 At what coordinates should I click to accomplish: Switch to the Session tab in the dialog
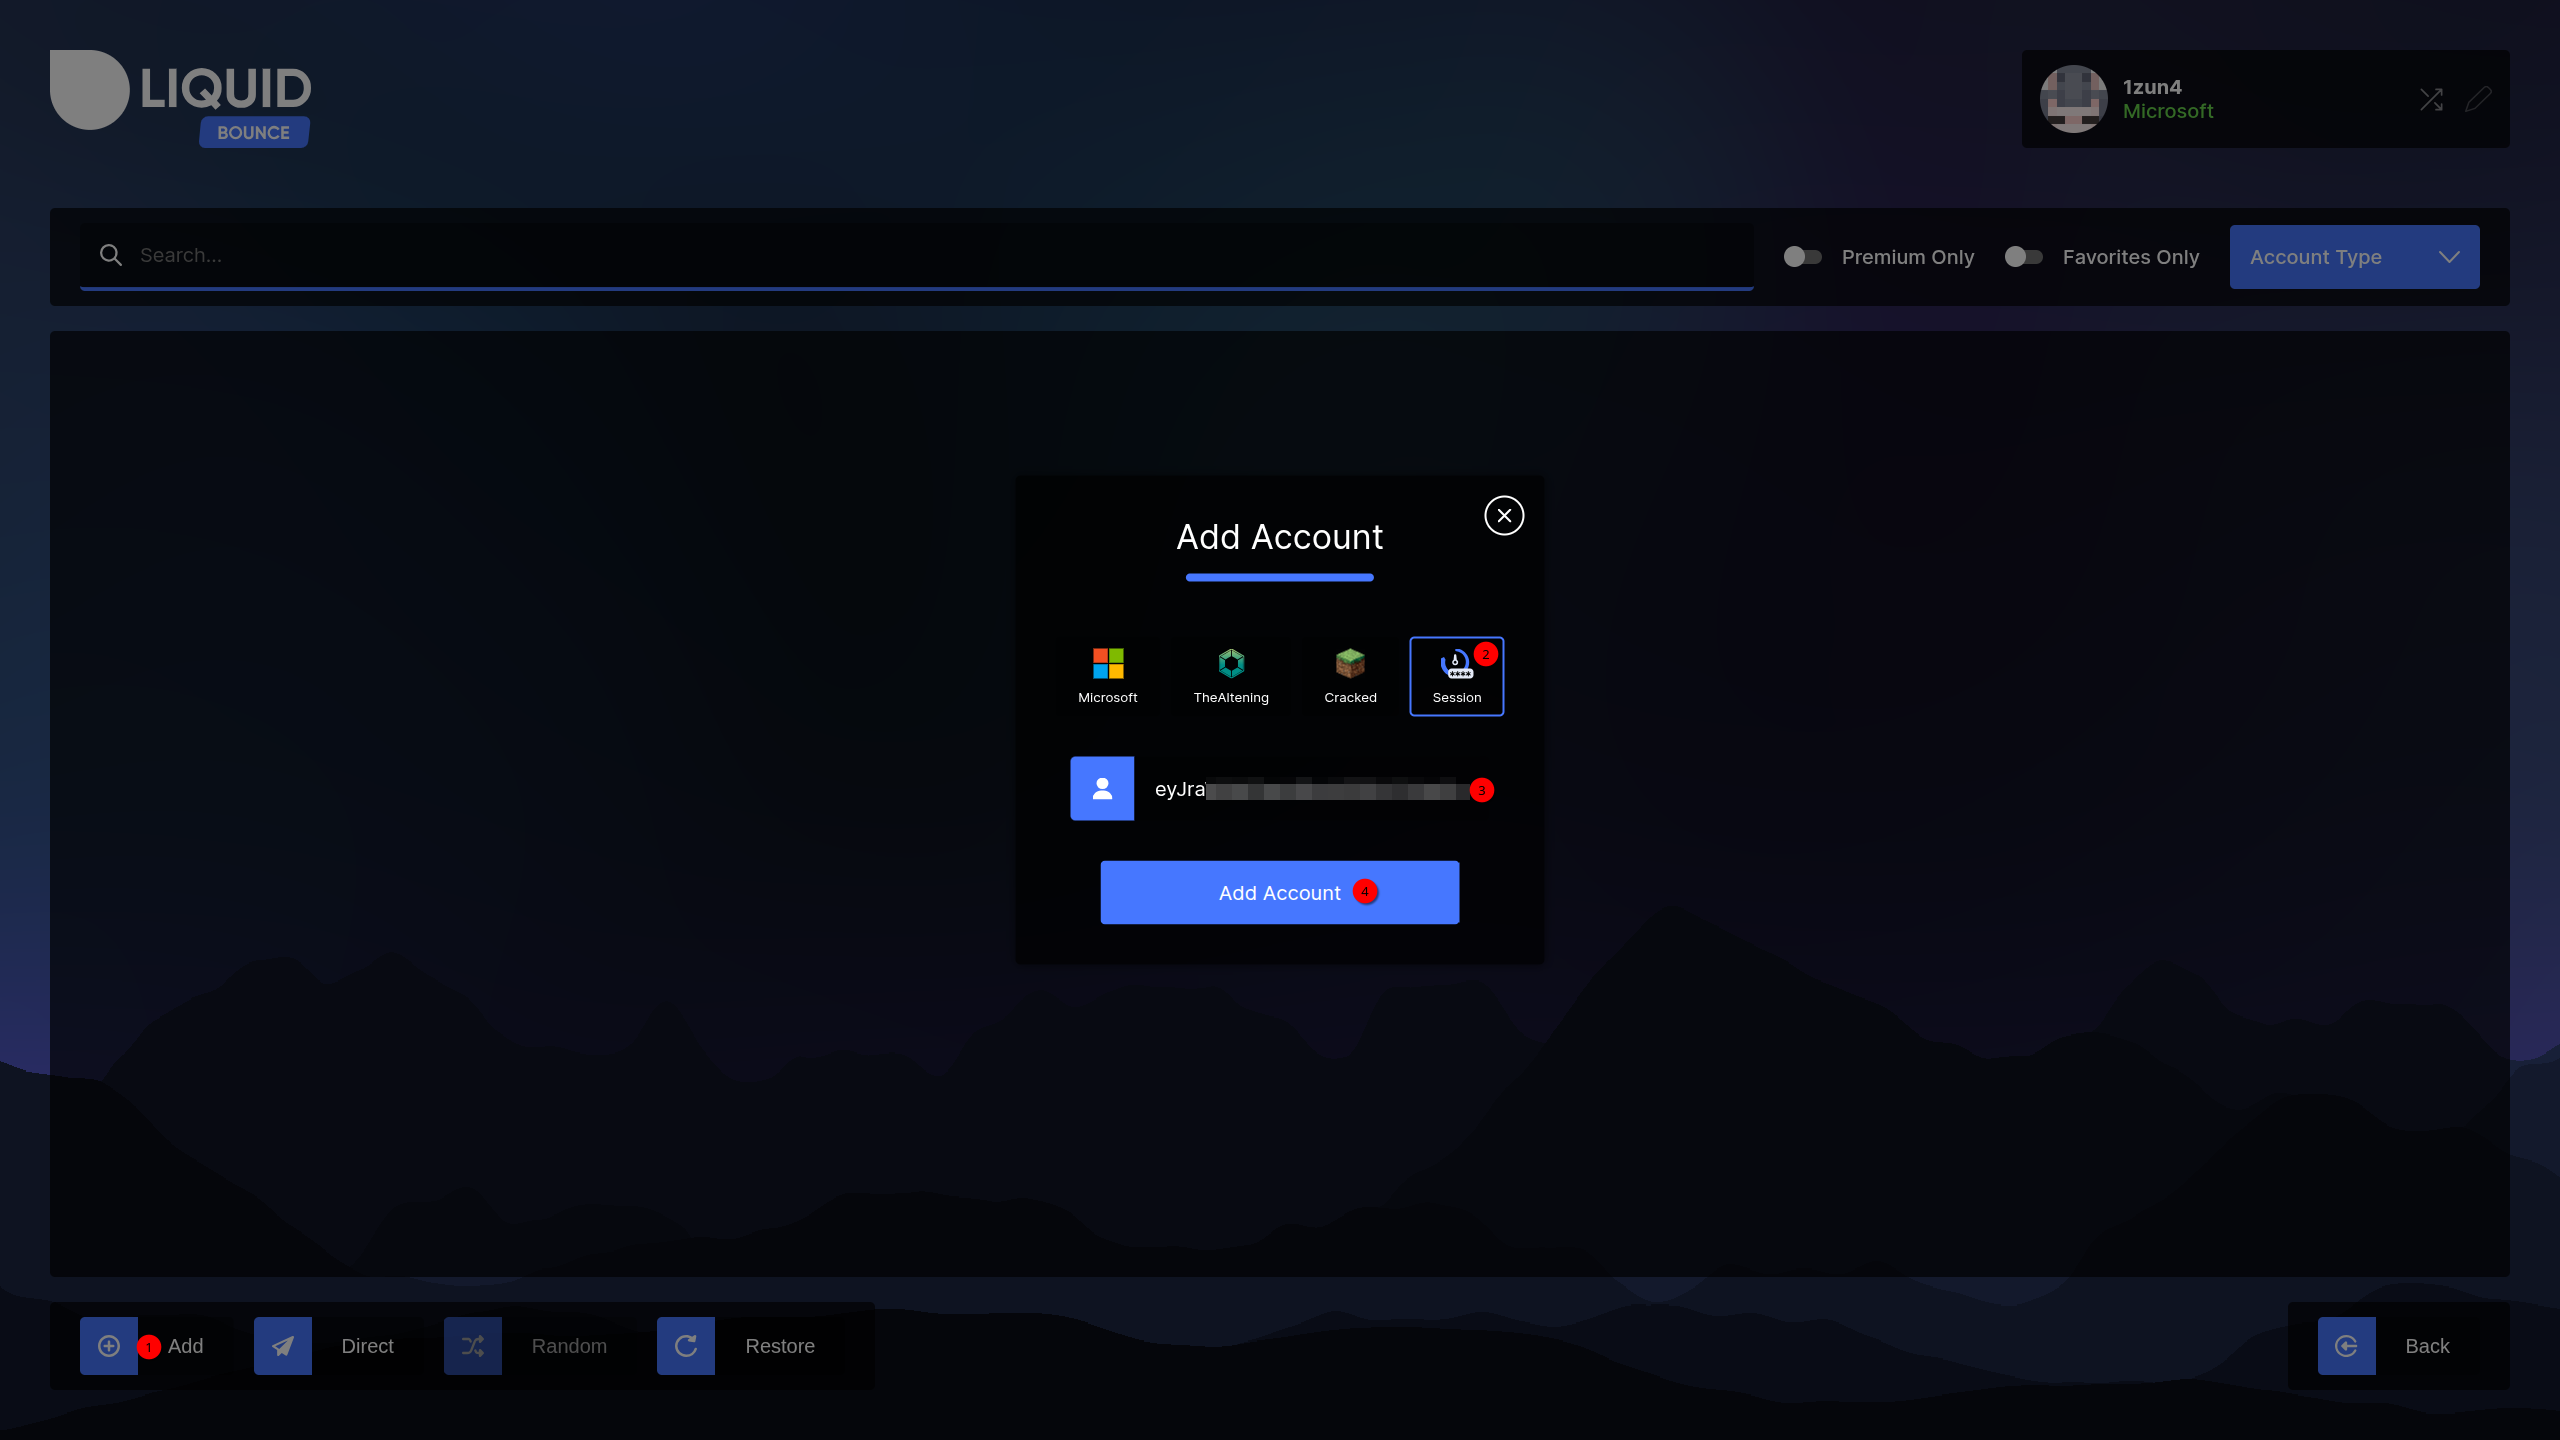[x=1456, y=675]
